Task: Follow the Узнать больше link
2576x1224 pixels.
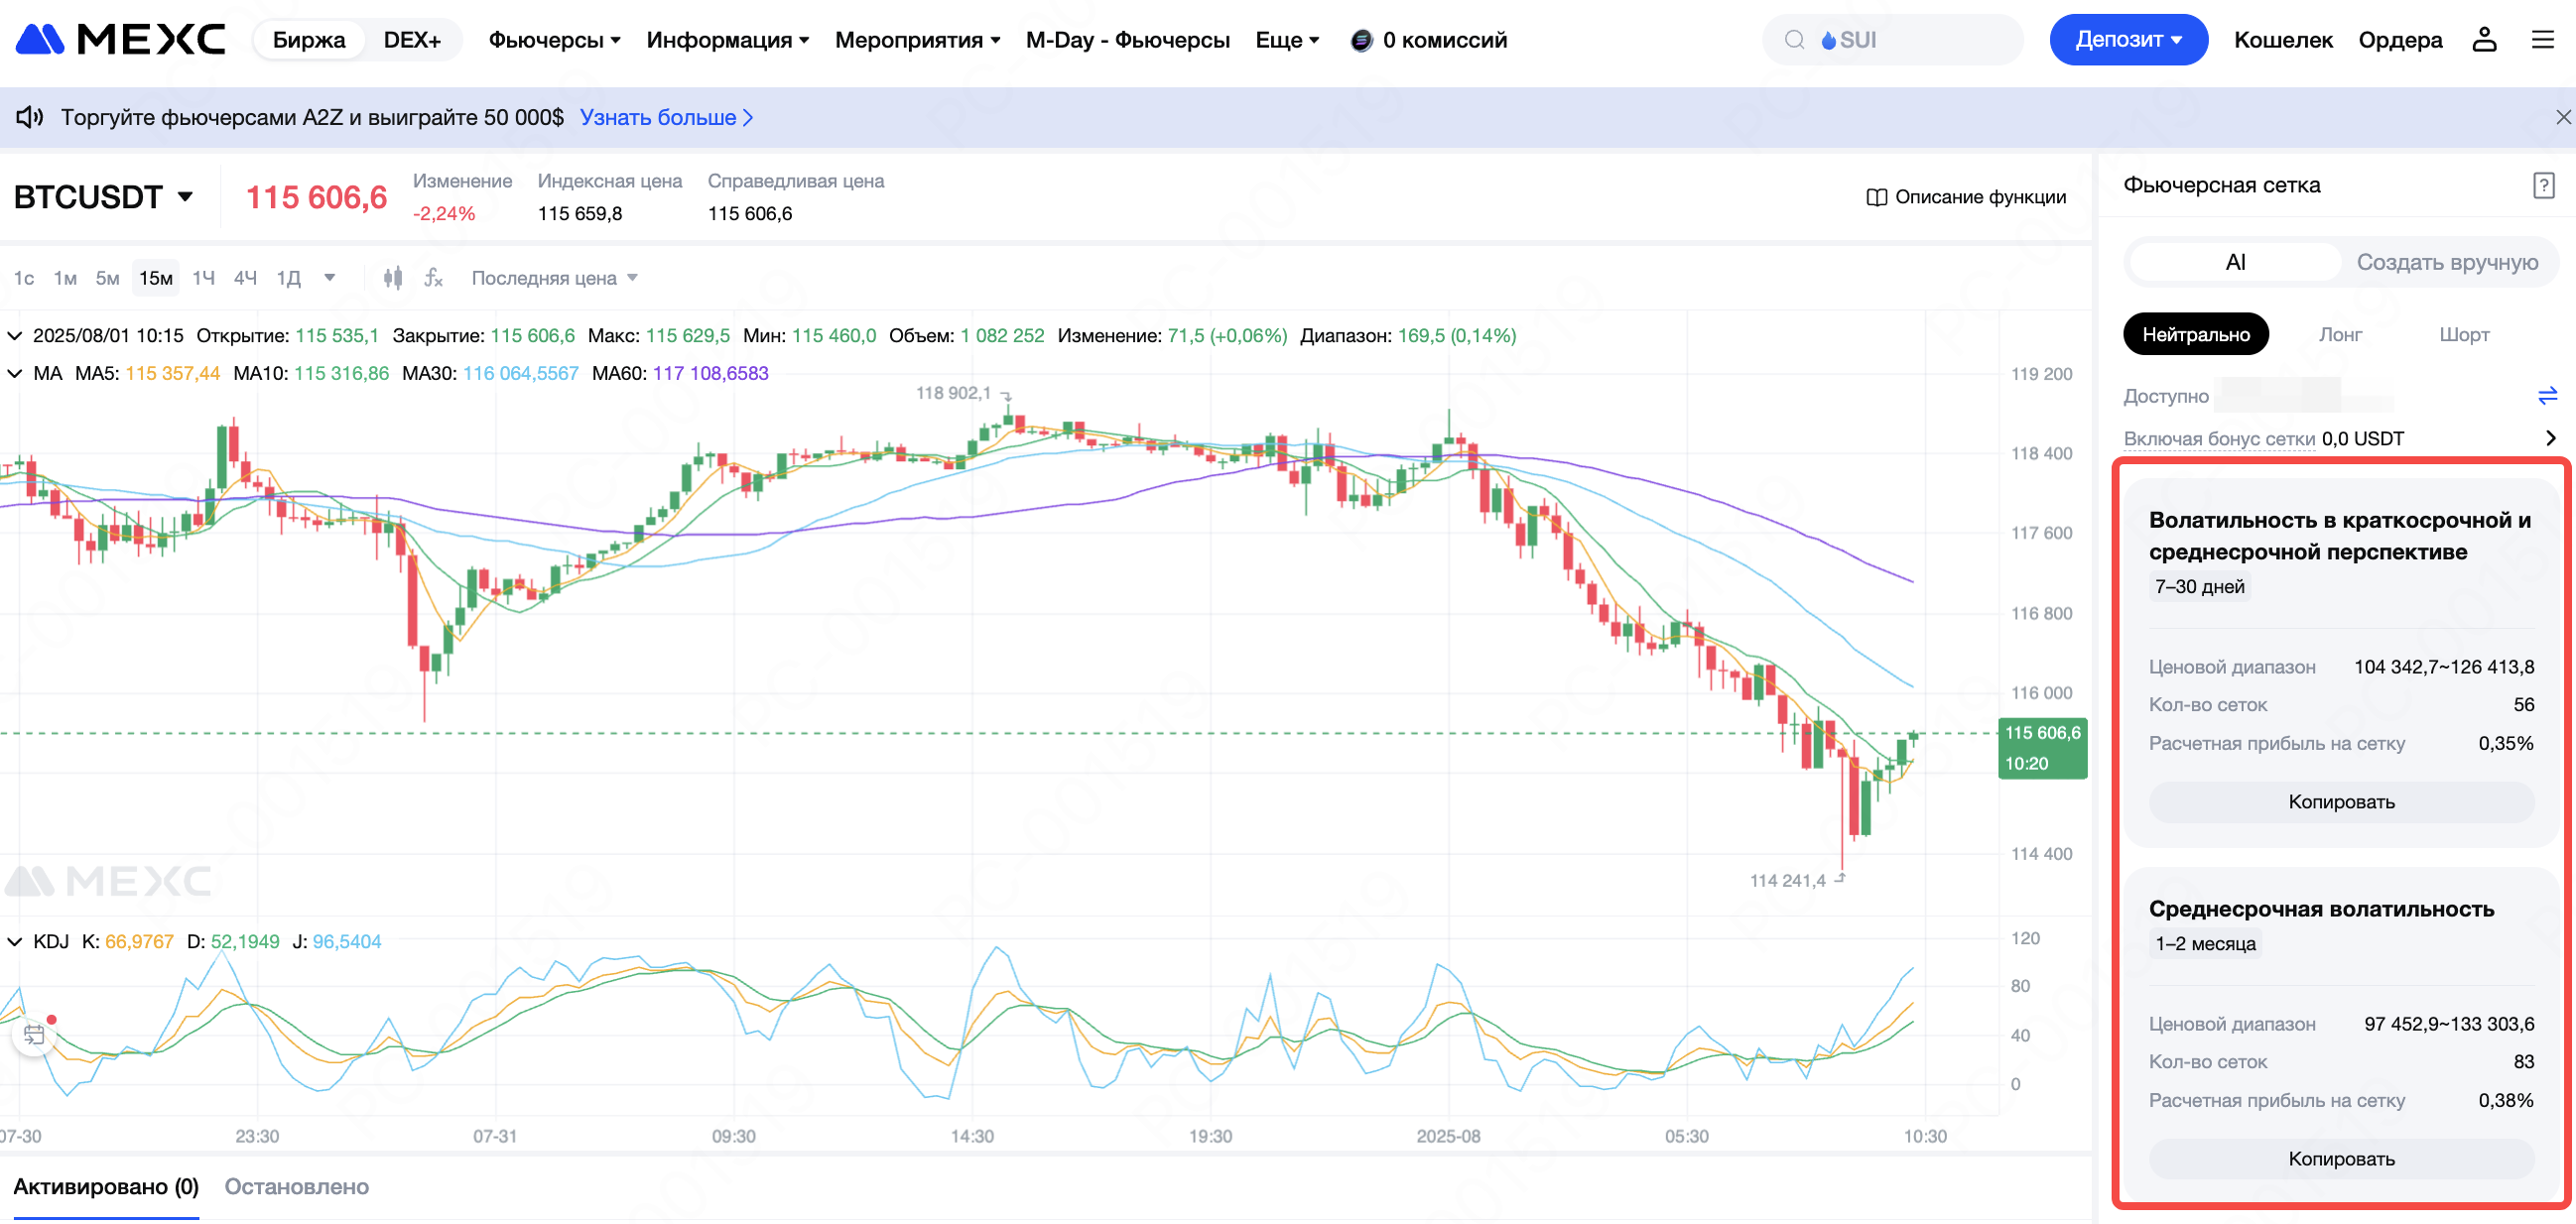Action: click(x=666, y=117)
